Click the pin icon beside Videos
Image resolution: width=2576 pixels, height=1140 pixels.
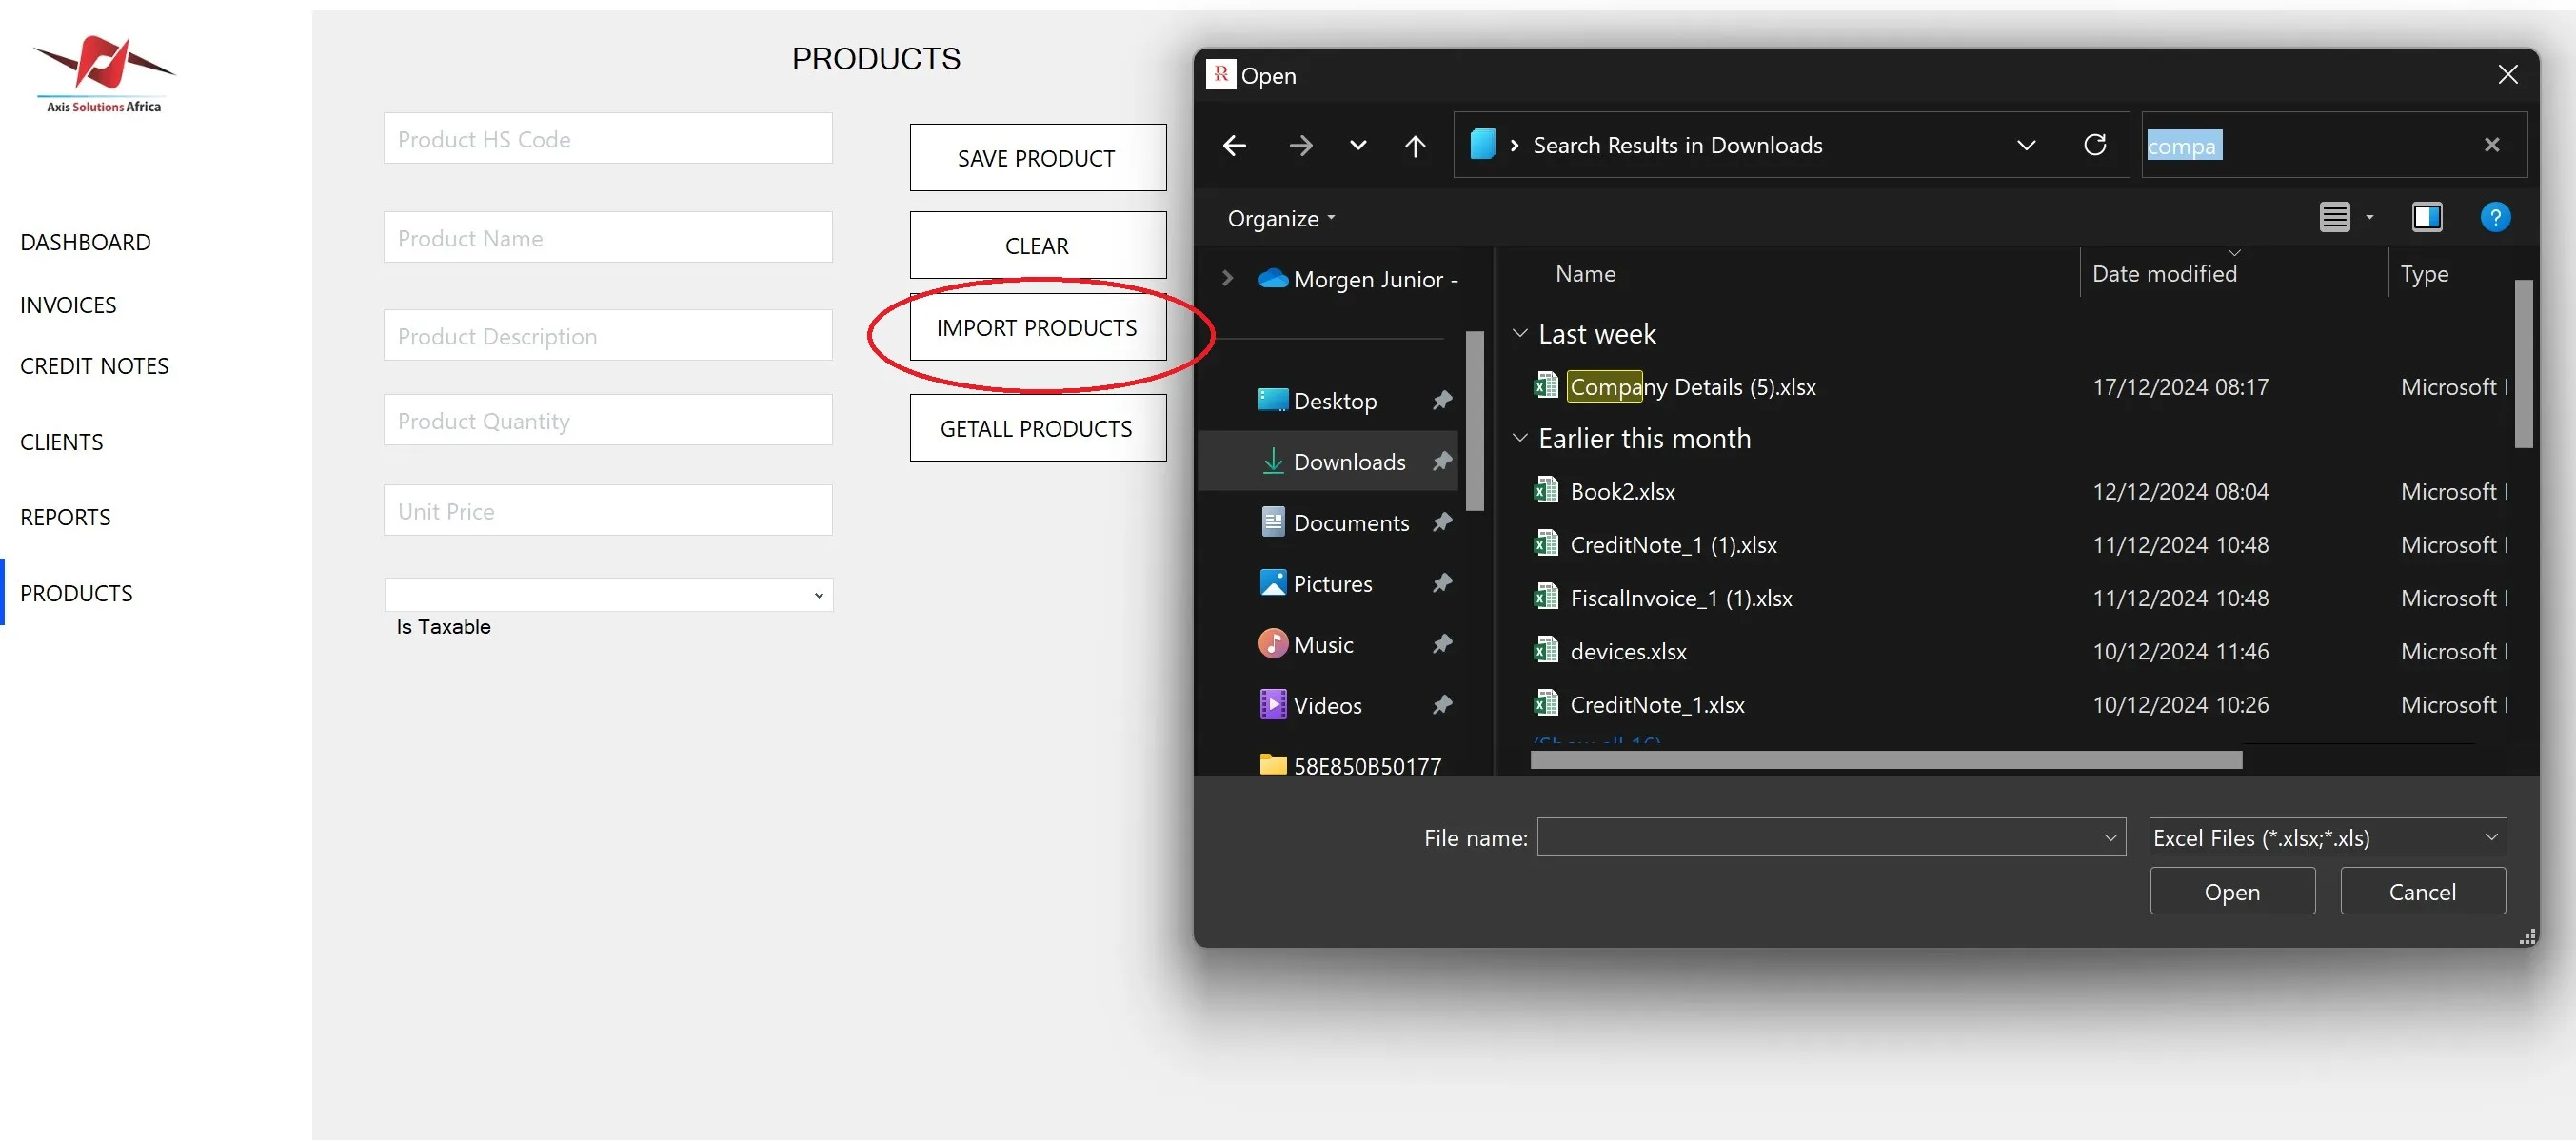[1442, 706]
